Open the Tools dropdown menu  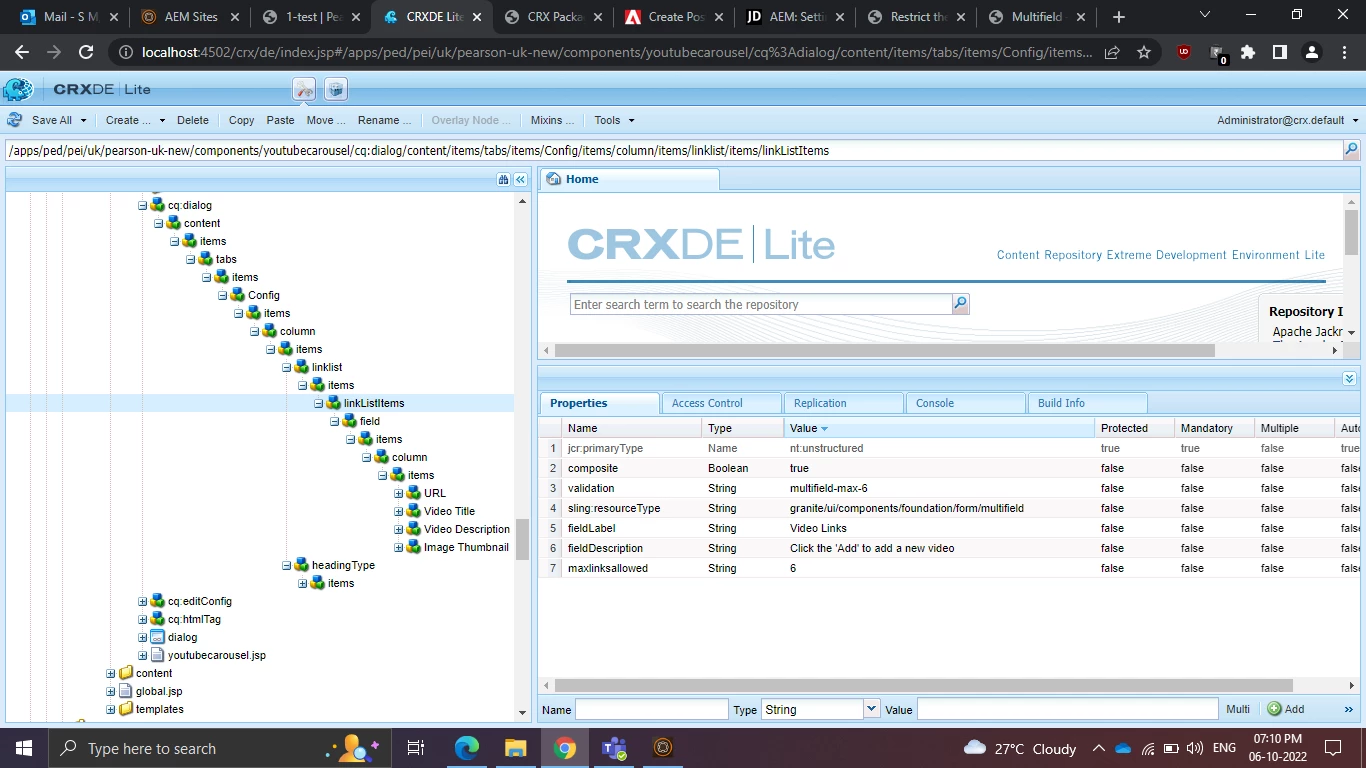pos(614,120)
